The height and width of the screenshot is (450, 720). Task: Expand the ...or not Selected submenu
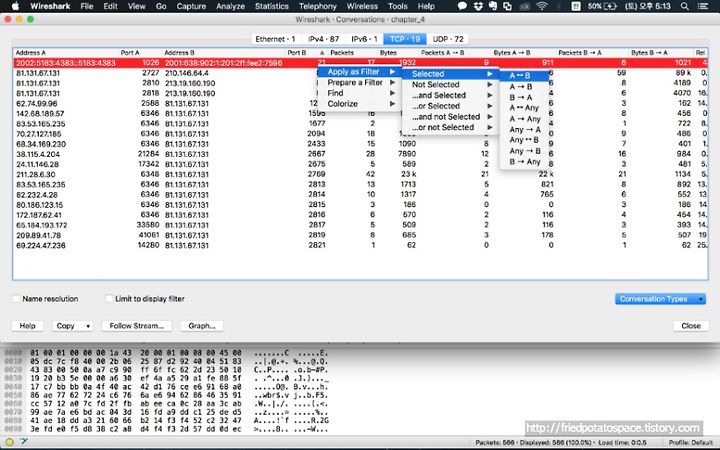(451, 127)
